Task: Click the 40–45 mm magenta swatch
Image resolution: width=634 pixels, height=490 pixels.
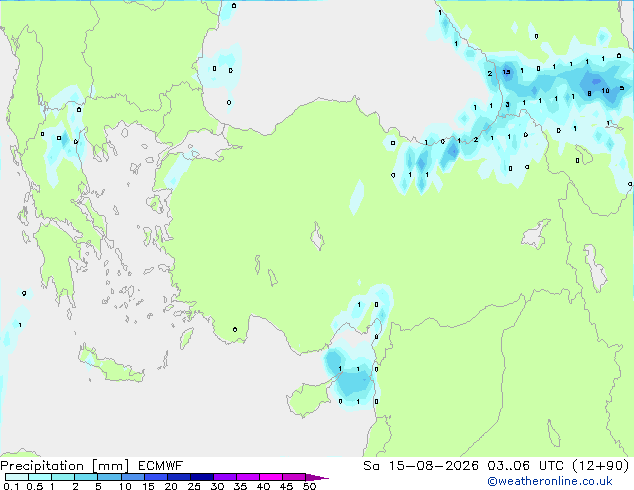Action: click(x=271, y=477)
